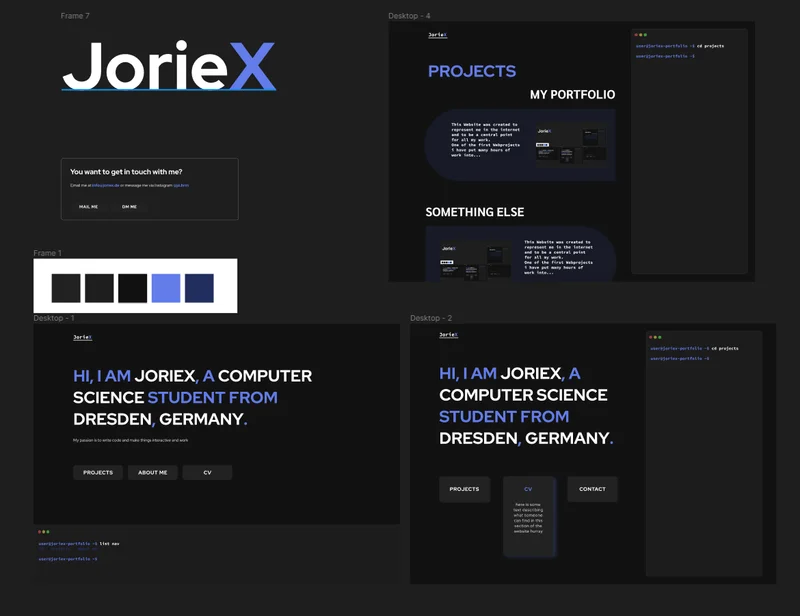Select the 'SOMETHING ELSE' heading
The width and height of the screenshot is (800, 616).
[475, 212]
